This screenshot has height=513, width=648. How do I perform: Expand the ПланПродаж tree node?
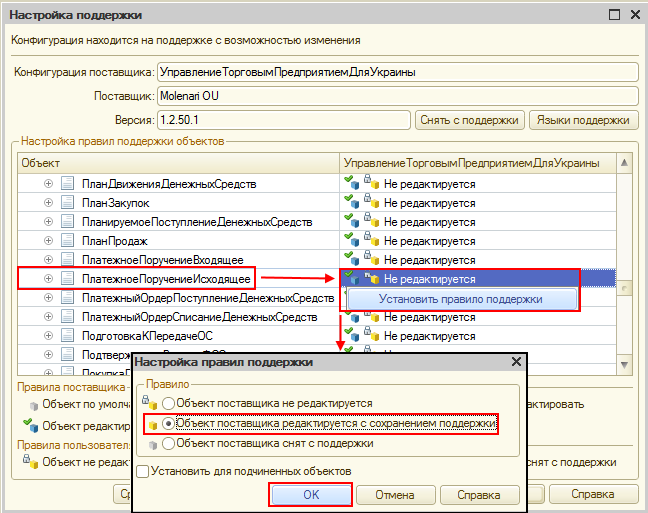coord(48,240)
